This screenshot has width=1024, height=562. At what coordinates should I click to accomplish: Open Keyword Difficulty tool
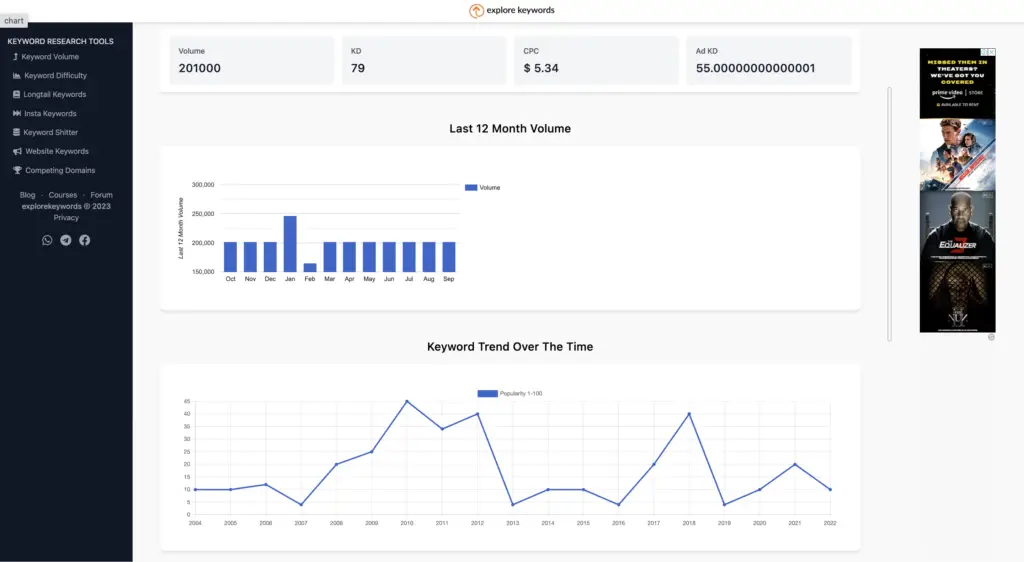point(56,76)
